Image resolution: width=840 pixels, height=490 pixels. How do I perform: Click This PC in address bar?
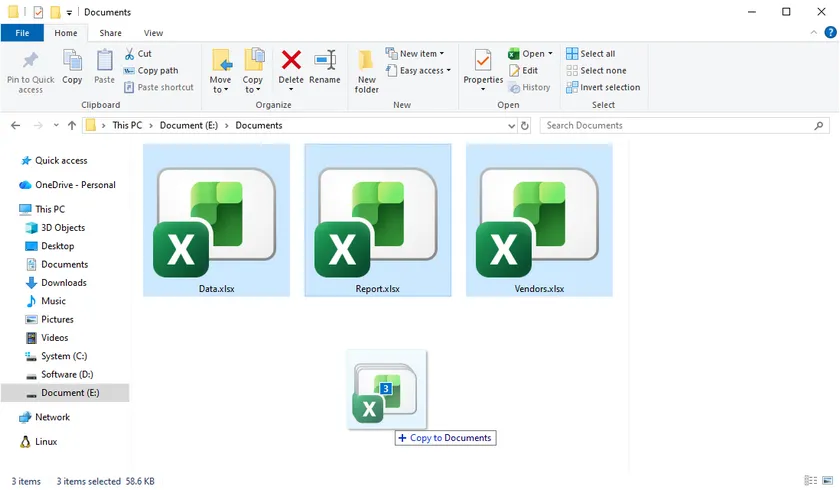point(127,125)
